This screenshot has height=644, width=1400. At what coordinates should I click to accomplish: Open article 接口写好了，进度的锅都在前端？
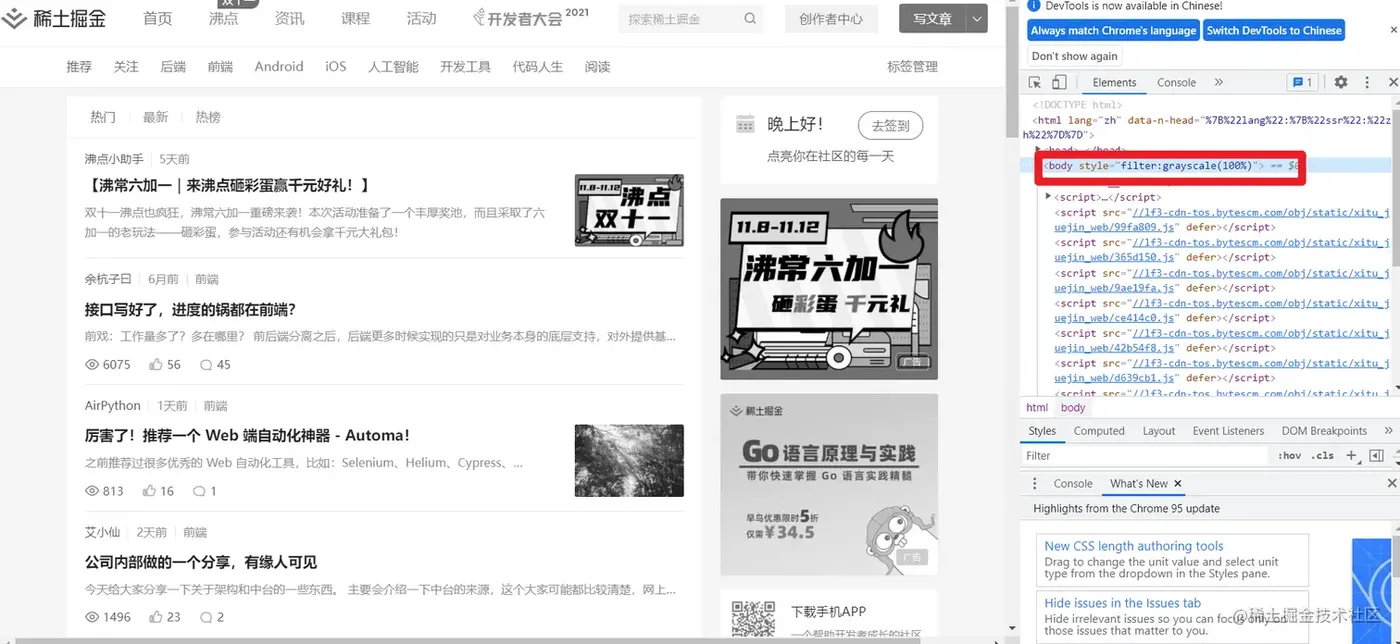[190, 309]
